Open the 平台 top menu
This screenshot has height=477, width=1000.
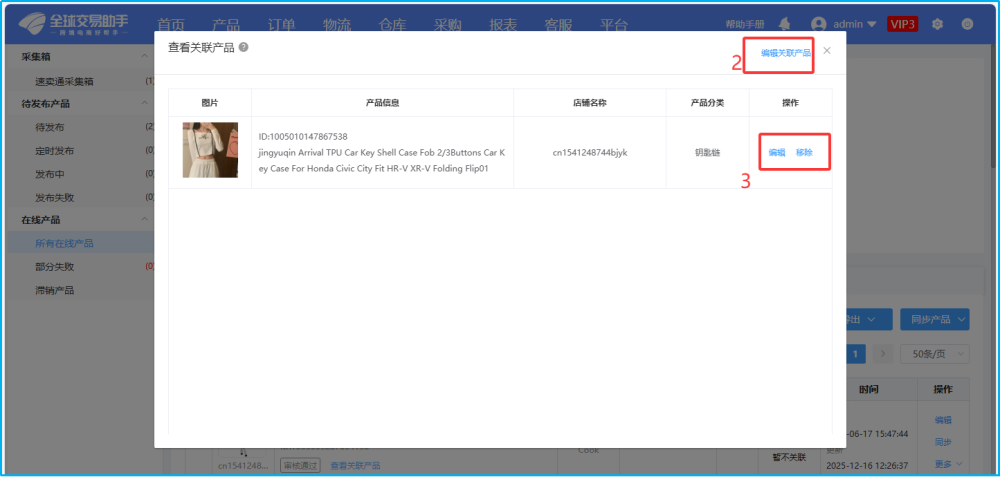click(x=614, y=25)
